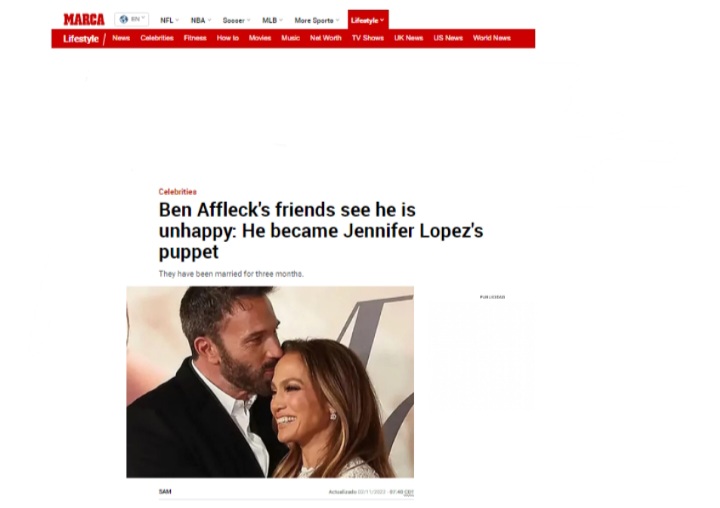Expand the NBA dropdown menu
Image resolution: width=720 pixels, height=508 pixels.
(x=201, y=20)
